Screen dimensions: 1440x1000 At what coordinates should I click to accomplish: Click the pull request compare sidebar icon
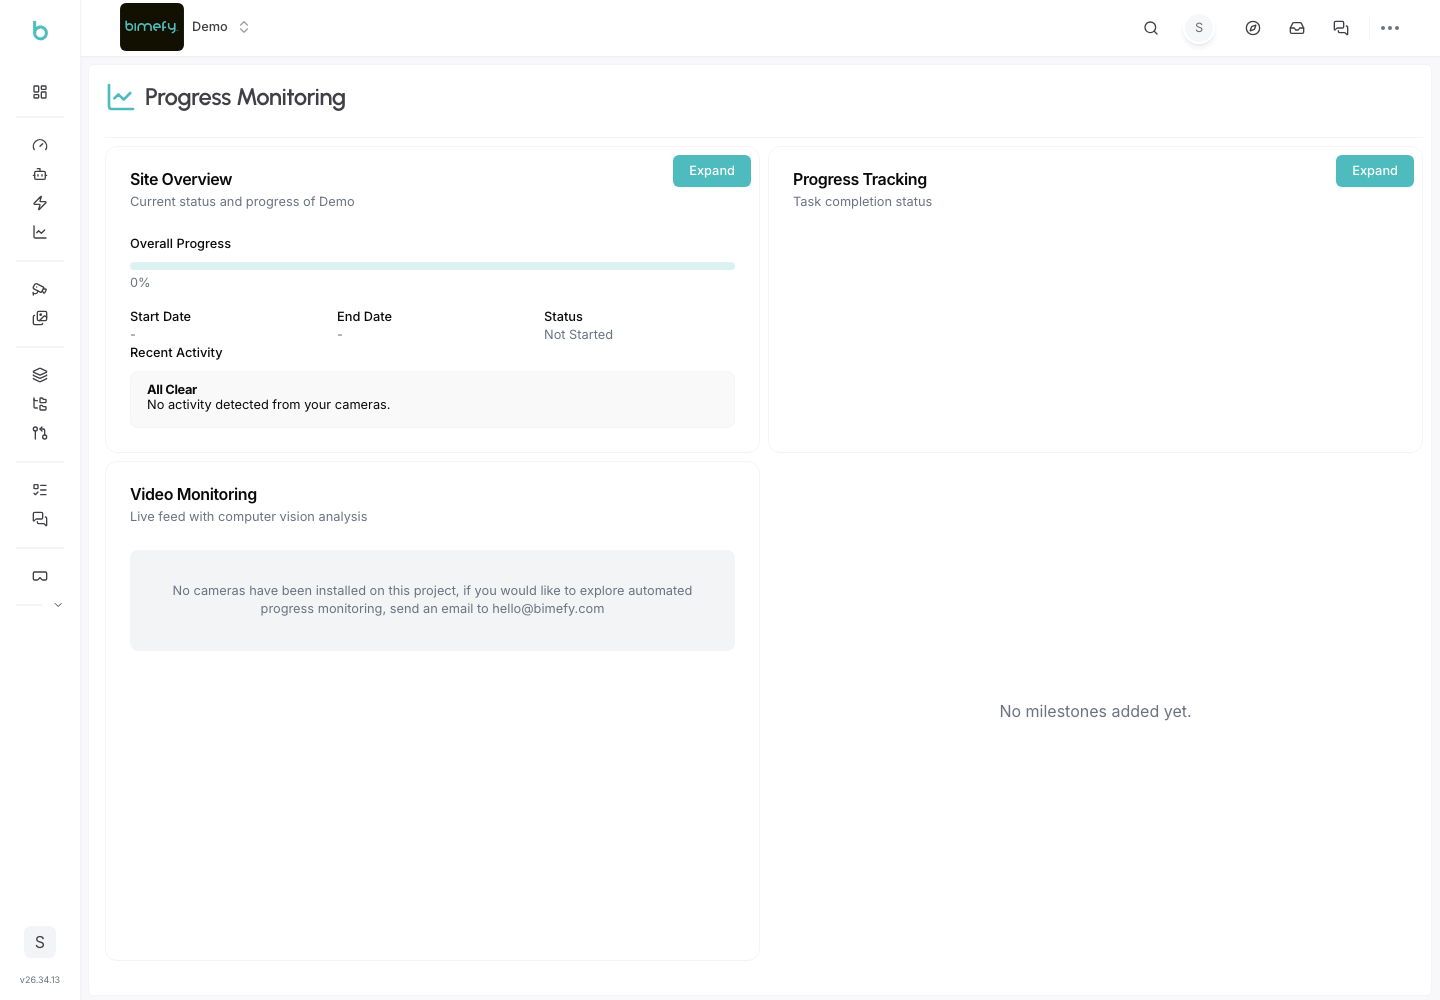40,433
